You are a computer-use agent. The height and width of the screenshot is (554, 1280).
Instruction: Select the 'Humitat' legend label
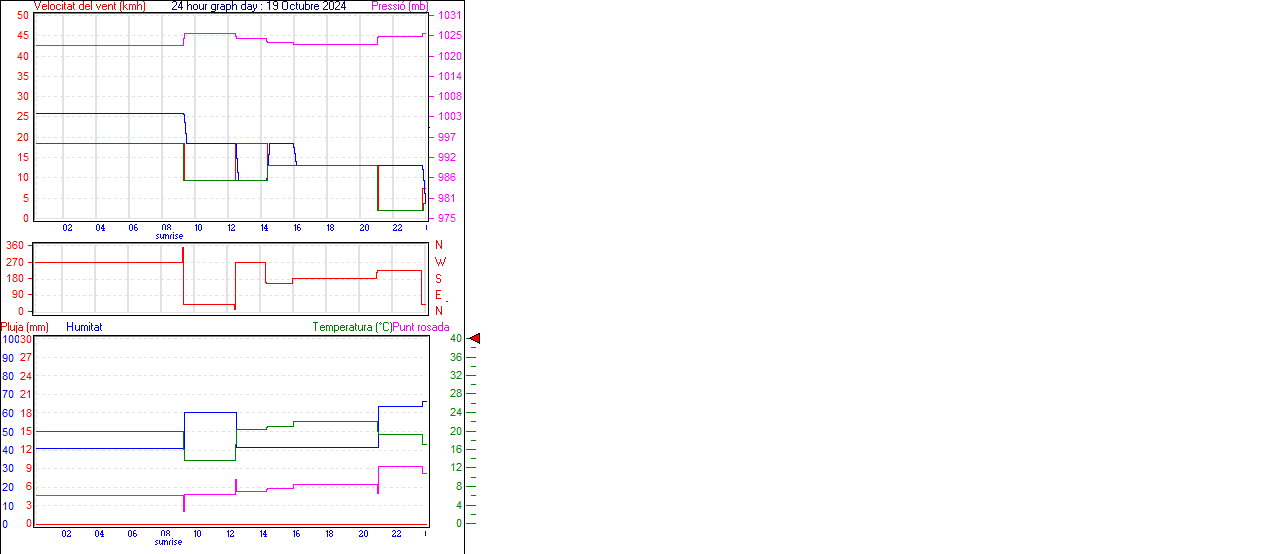(x=84, y=327)
